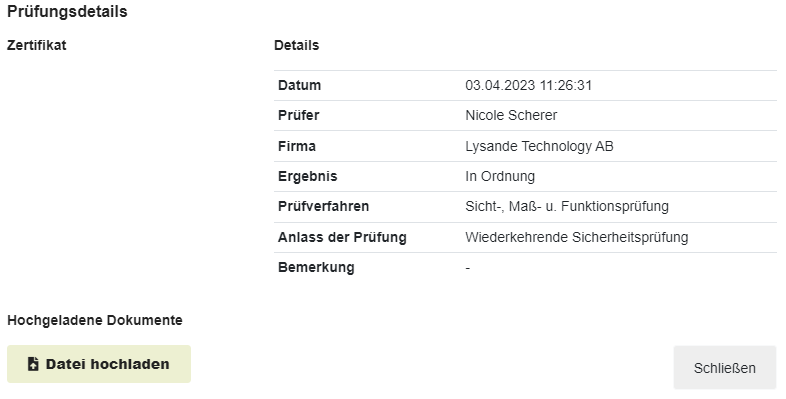This screenshot has width=786, height=399.
Task: Click Sicht-, Maß- u. Funktionsprüfung text
Action: coord(566,207)
